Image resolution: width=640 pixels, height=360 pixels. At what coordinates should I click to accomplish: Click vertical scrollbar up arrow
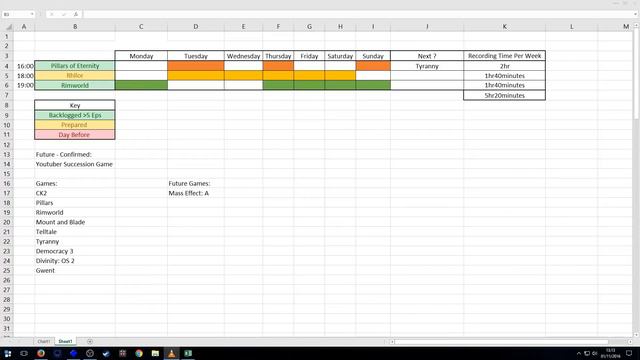(636, 26)
